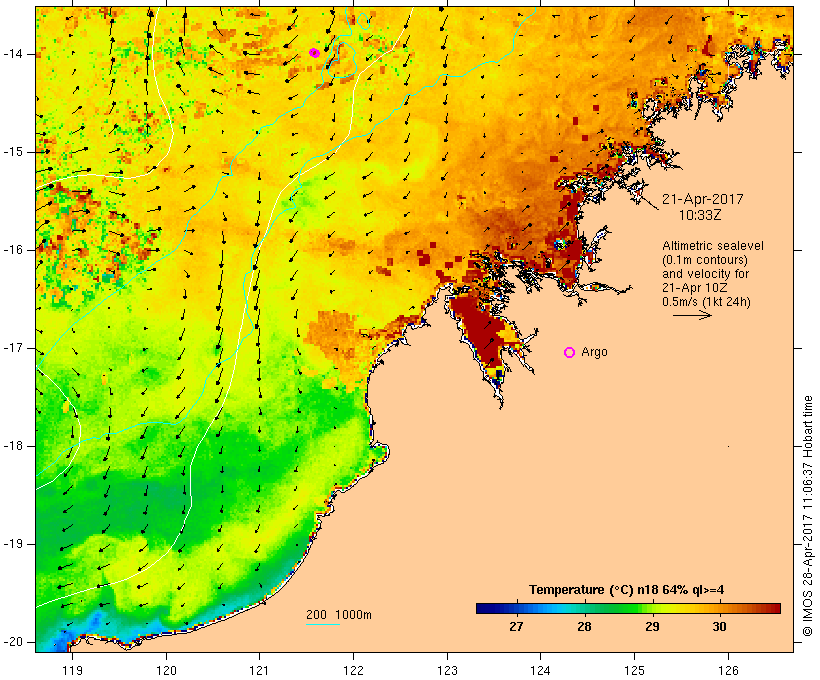Image resolution: width=820 pixels, height=680 pixels.
Task: Click the latitude axis label '-19'
Action: [12, 544]
